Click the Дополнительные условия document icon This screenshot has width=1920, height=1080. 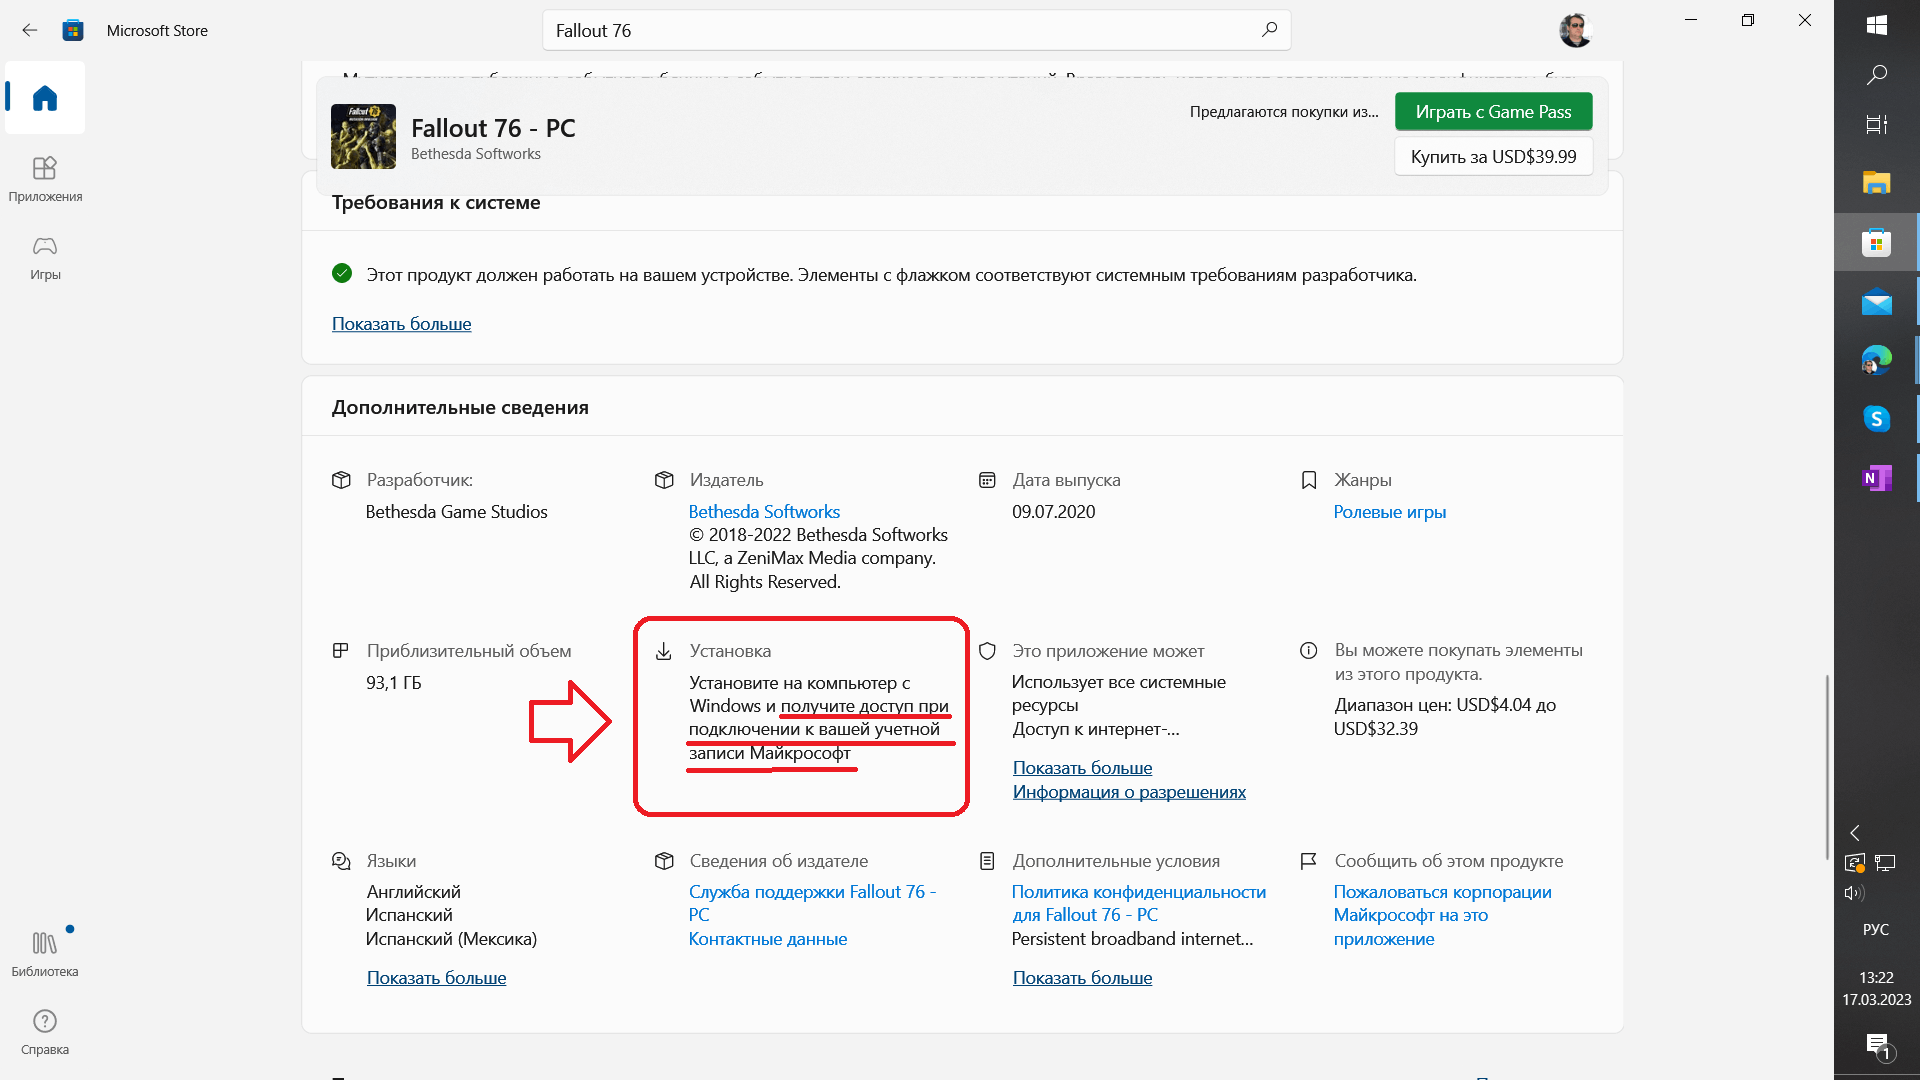tap(987, 861)
